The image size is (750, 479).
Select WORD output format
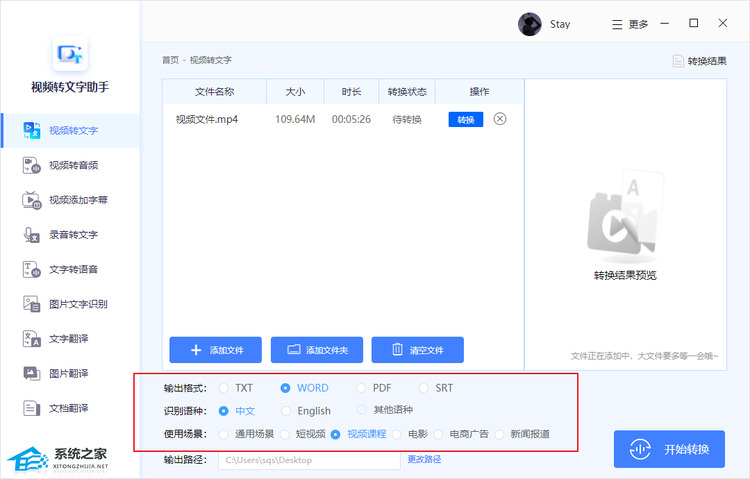pos(285,388)
